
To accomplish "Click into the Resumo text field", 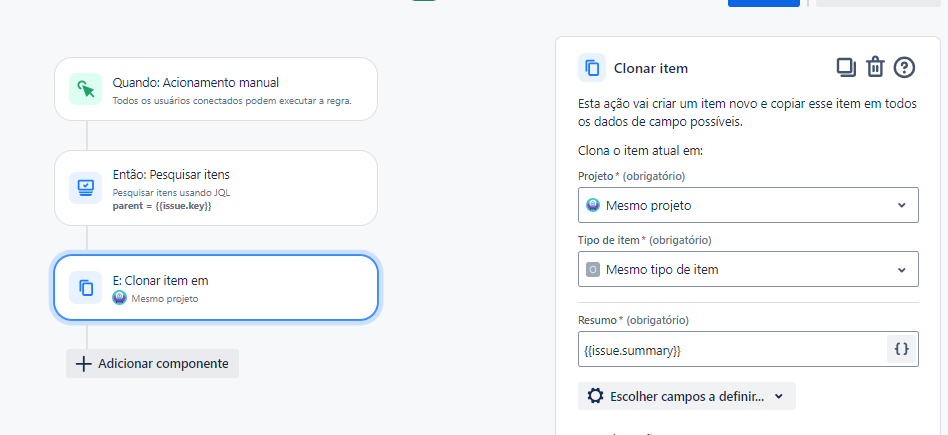I will [730, 350].
